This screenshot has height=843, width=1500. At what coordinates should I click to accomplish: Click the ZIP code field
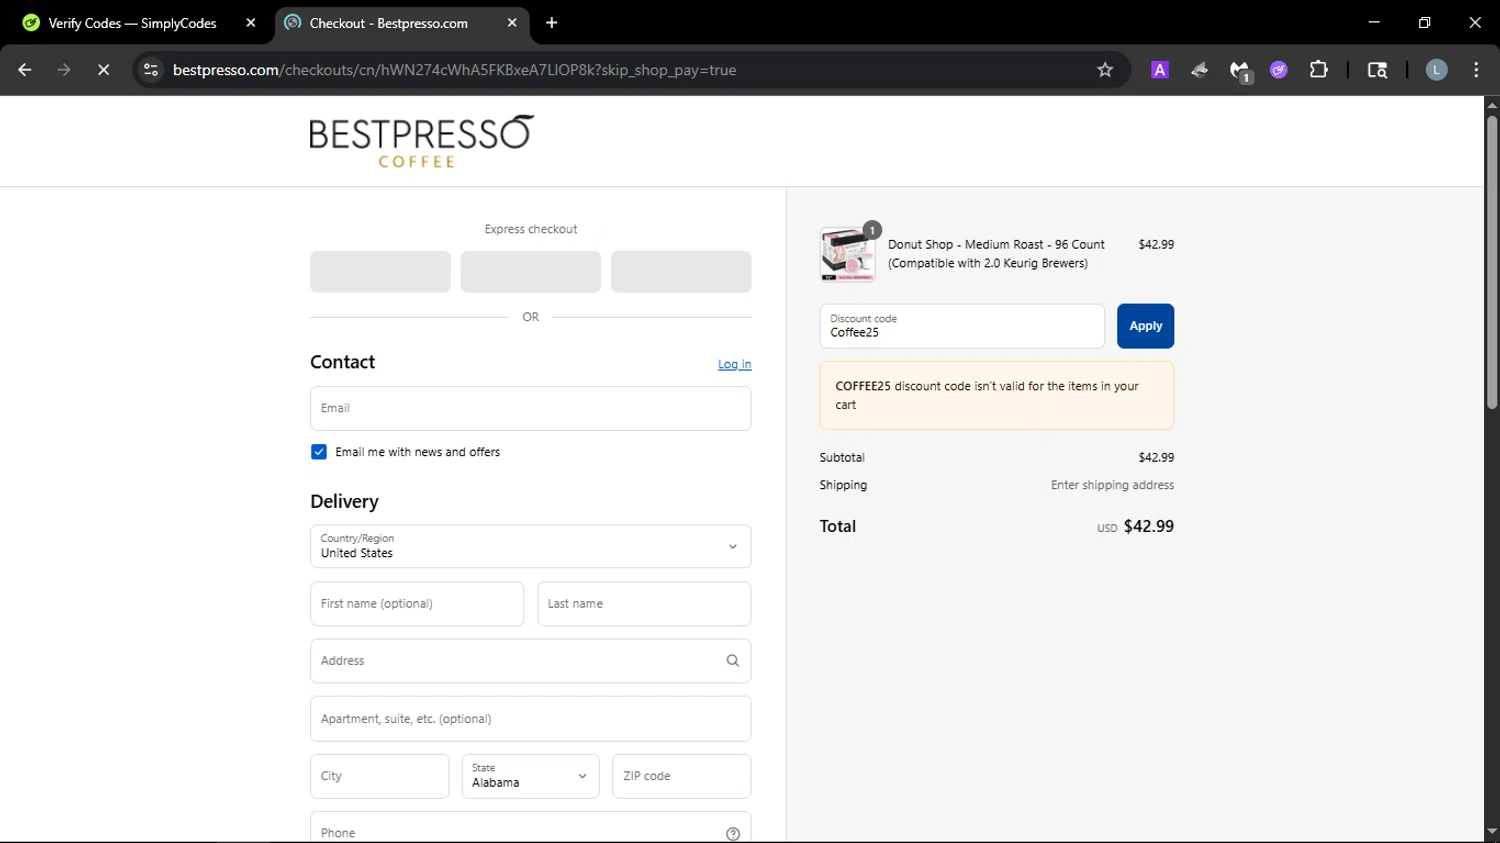(x=681, y=776)
